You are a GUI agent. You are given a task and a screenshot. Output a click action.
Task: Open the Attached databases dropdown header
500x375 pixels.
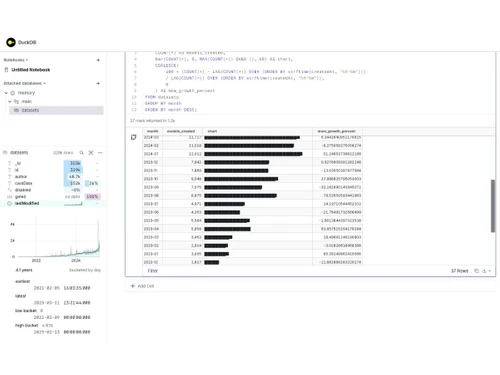pos(24,83)
